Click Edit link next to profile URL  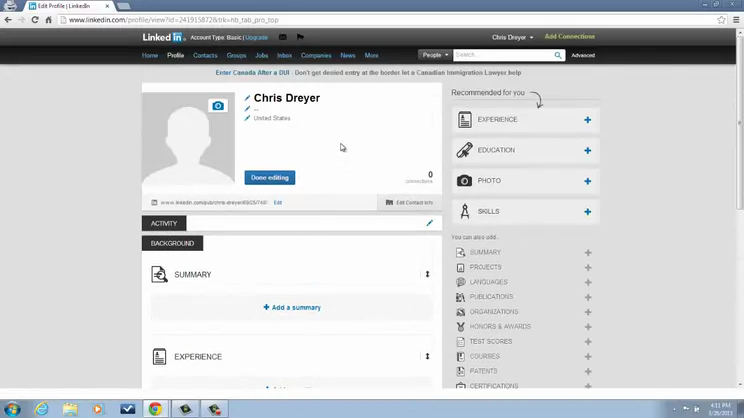278,203
